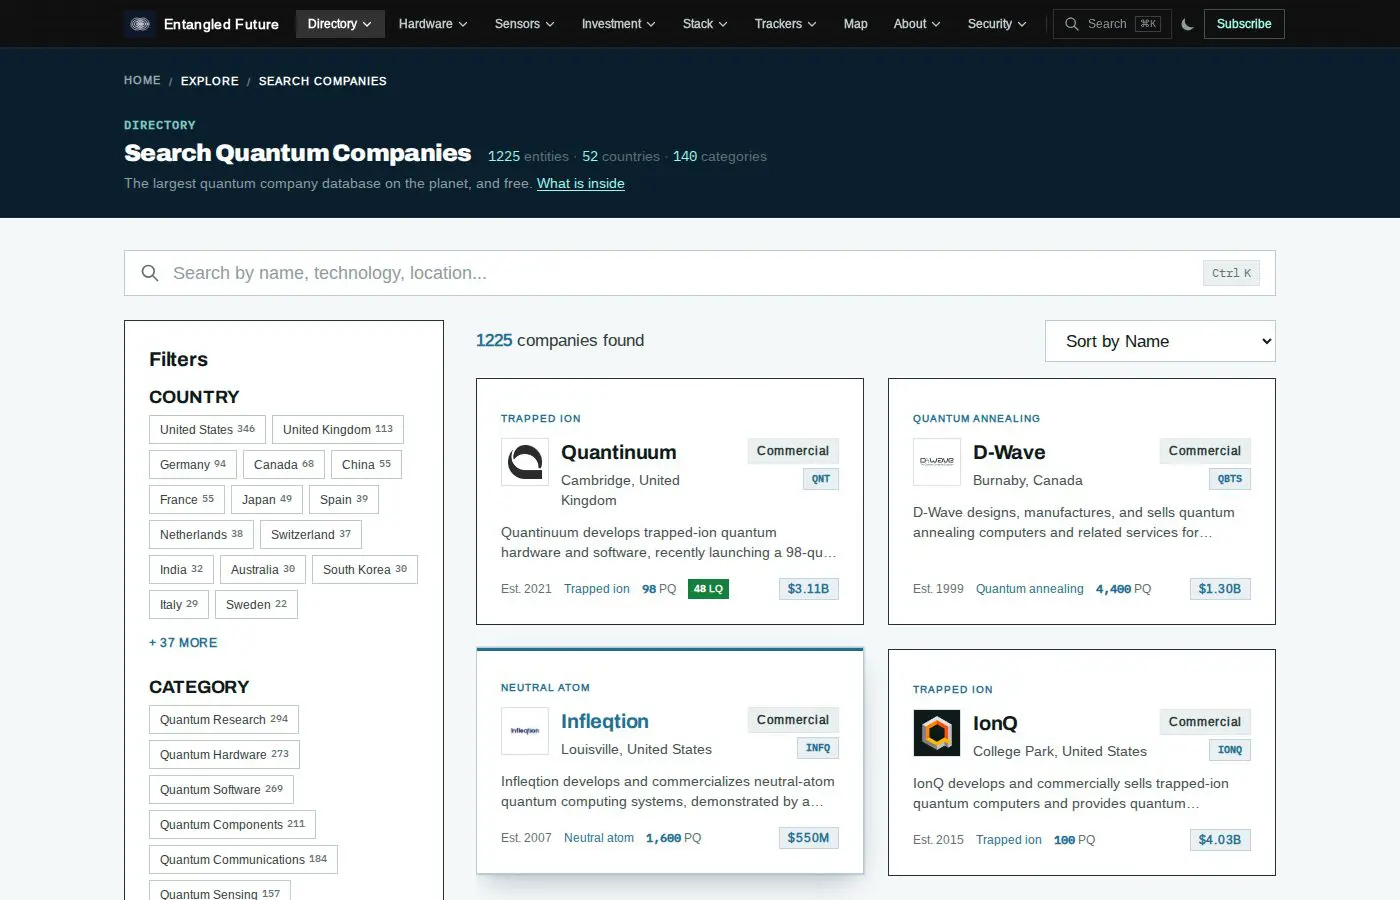Click the IONQ ticker badge
The image size is (1400, 900).
(1230, 750)
